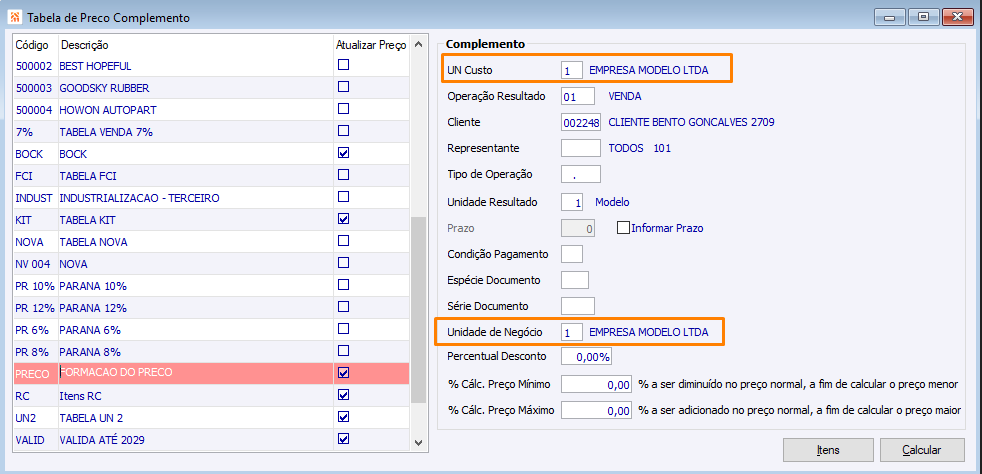
Task: Close the Tabela de Preco Complemento window
Action: [957, 17]
